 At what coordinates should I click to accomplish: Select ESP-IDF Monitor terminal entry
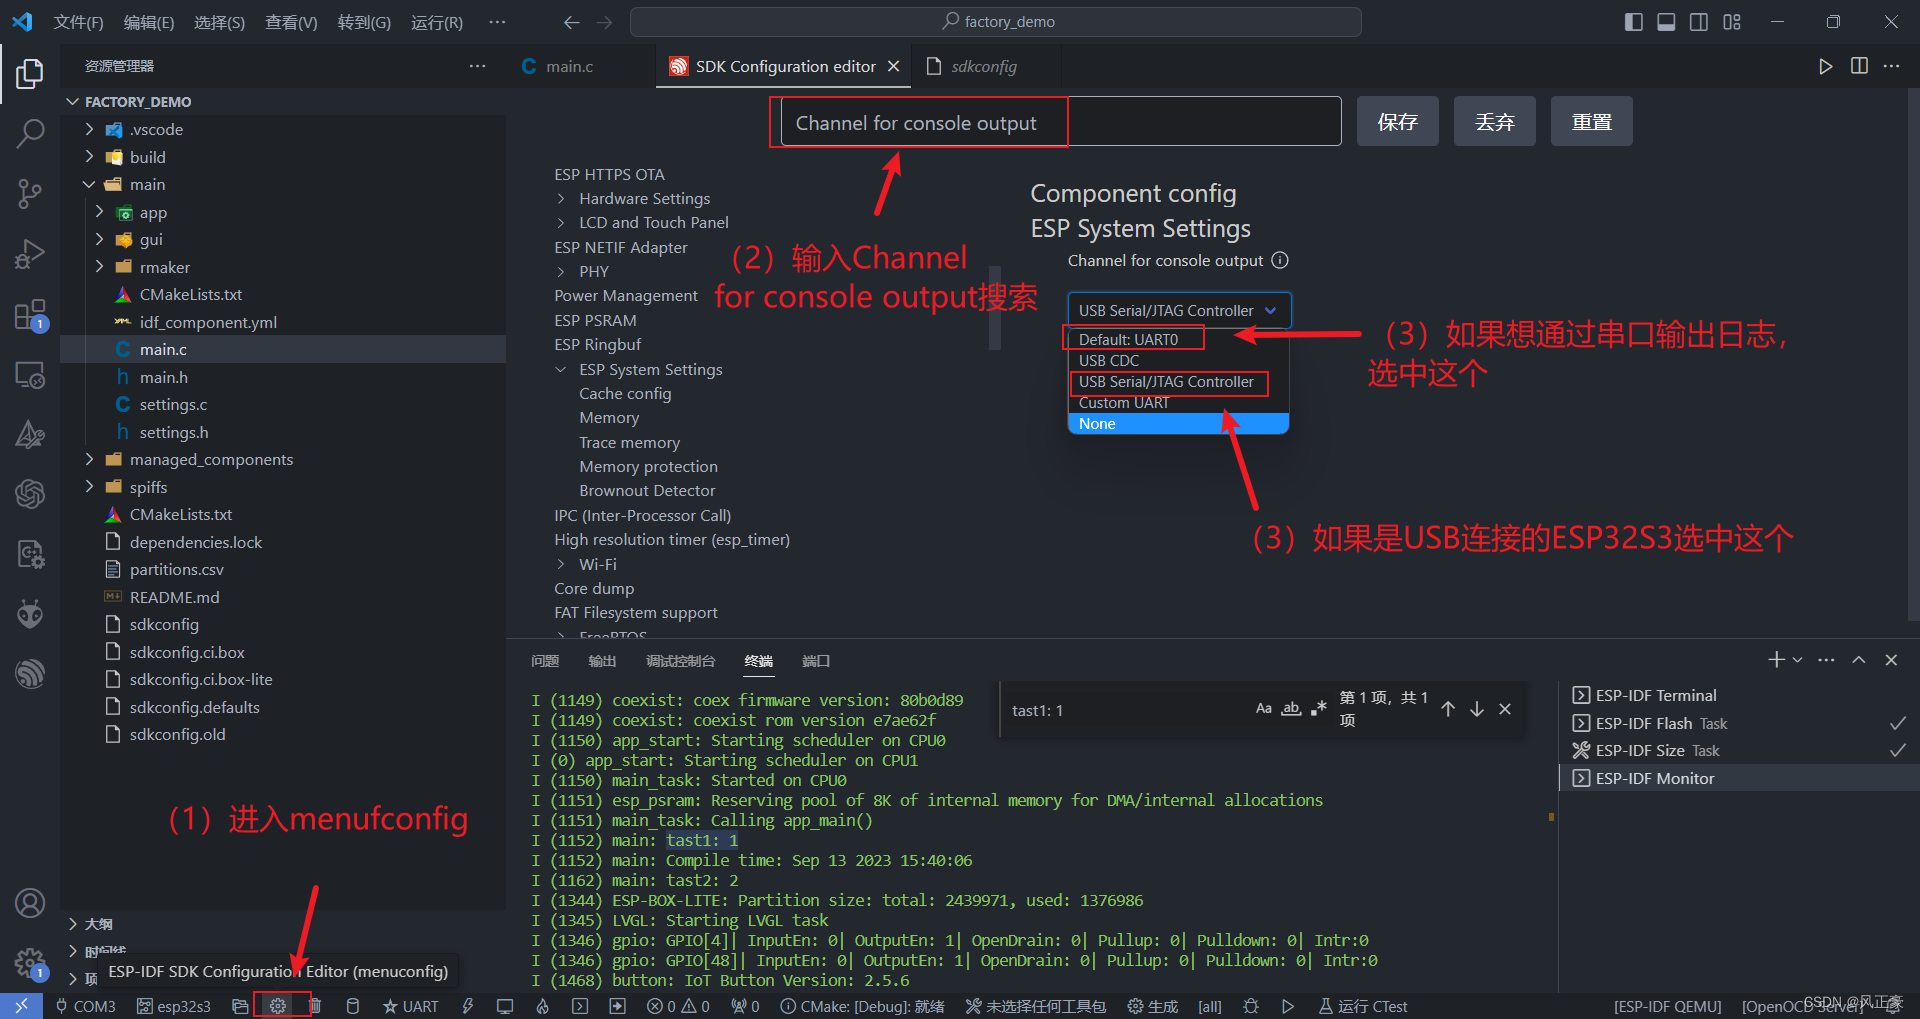click(1738, 778)
